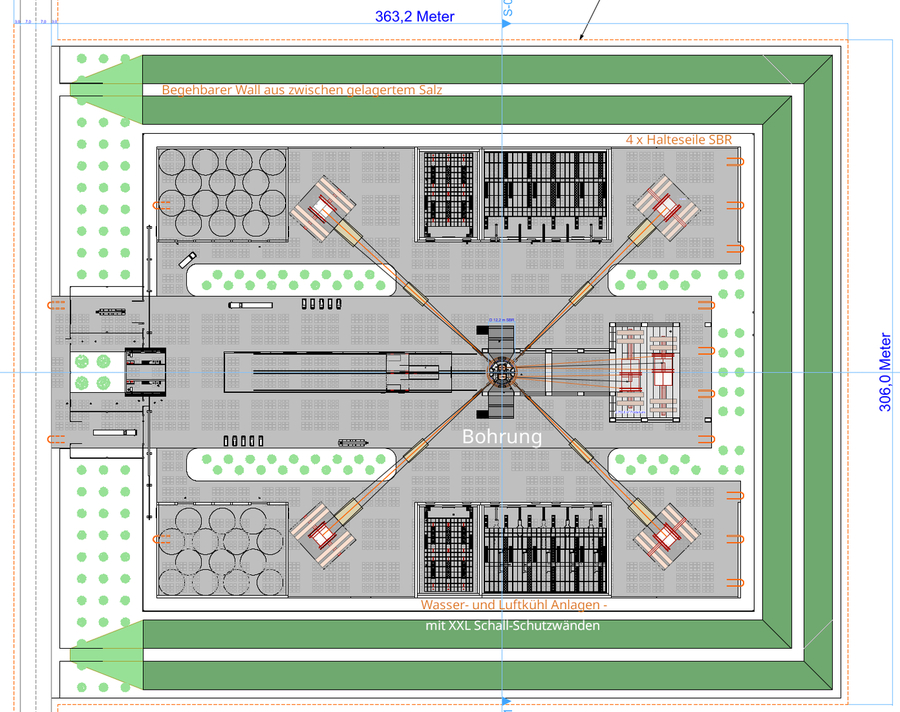Select the dark green wall on right side

coord(818,372)
